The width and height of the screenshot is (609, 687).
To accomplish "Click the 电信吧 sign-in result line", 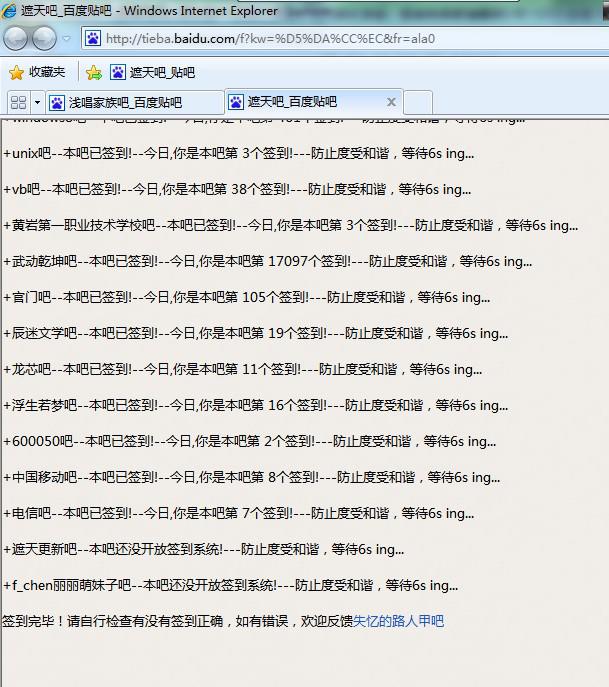I will (238, 513).
